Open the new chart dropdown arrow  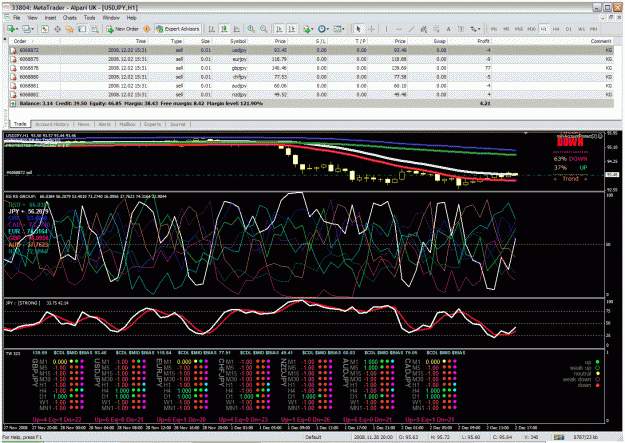click(x=17, y=29)
